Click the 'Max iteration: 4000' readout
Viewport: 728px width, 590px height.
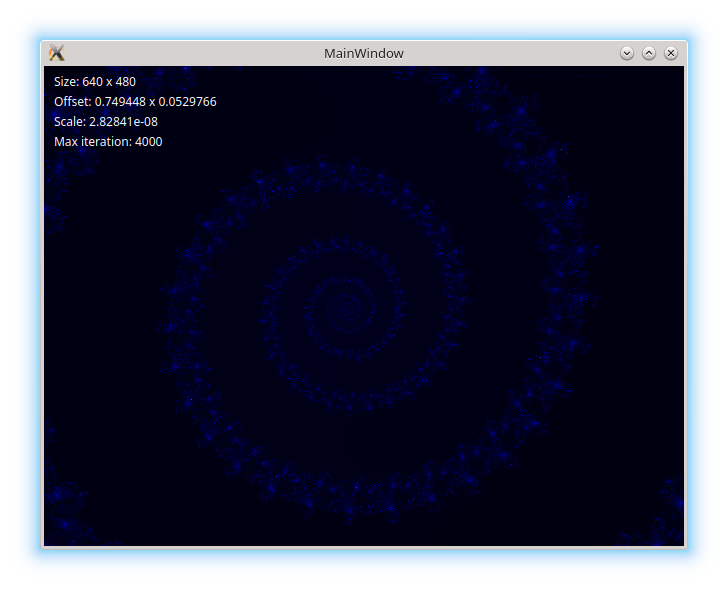coord(108,142)
